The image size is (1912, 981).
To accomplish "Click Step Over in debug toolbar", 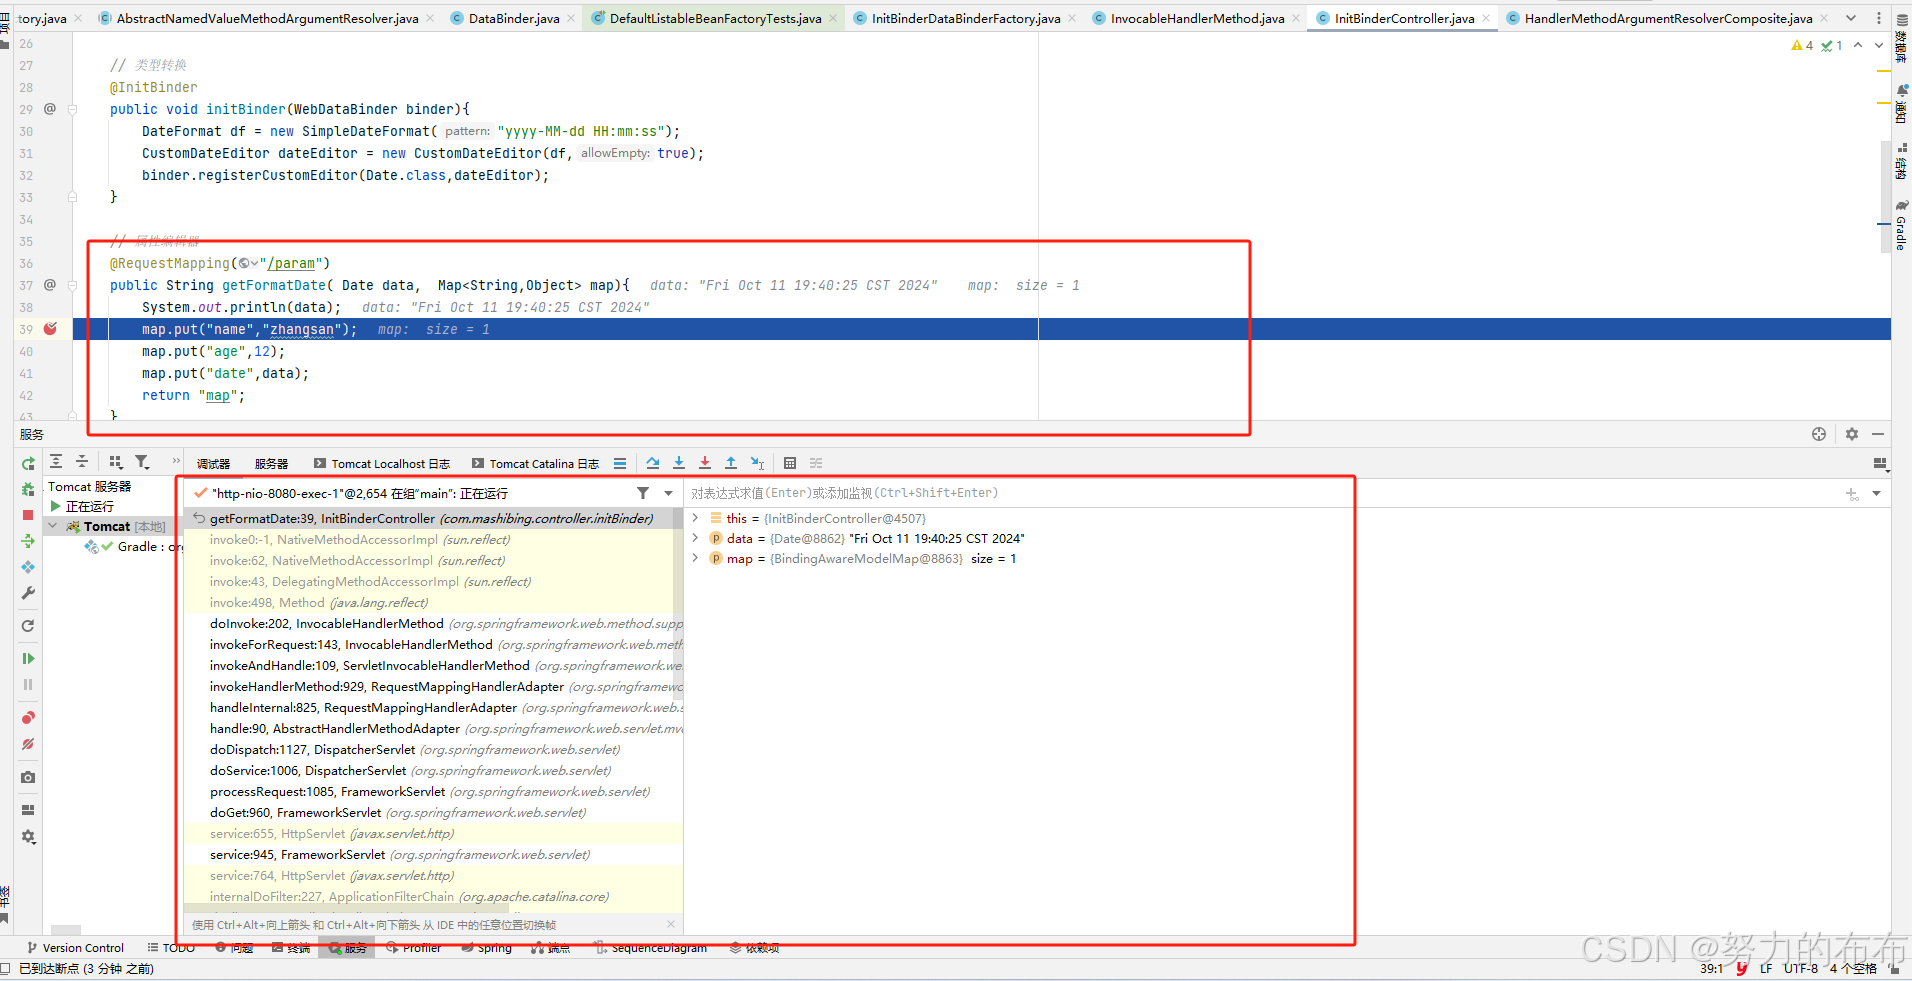I will click(x=653, y=463).
